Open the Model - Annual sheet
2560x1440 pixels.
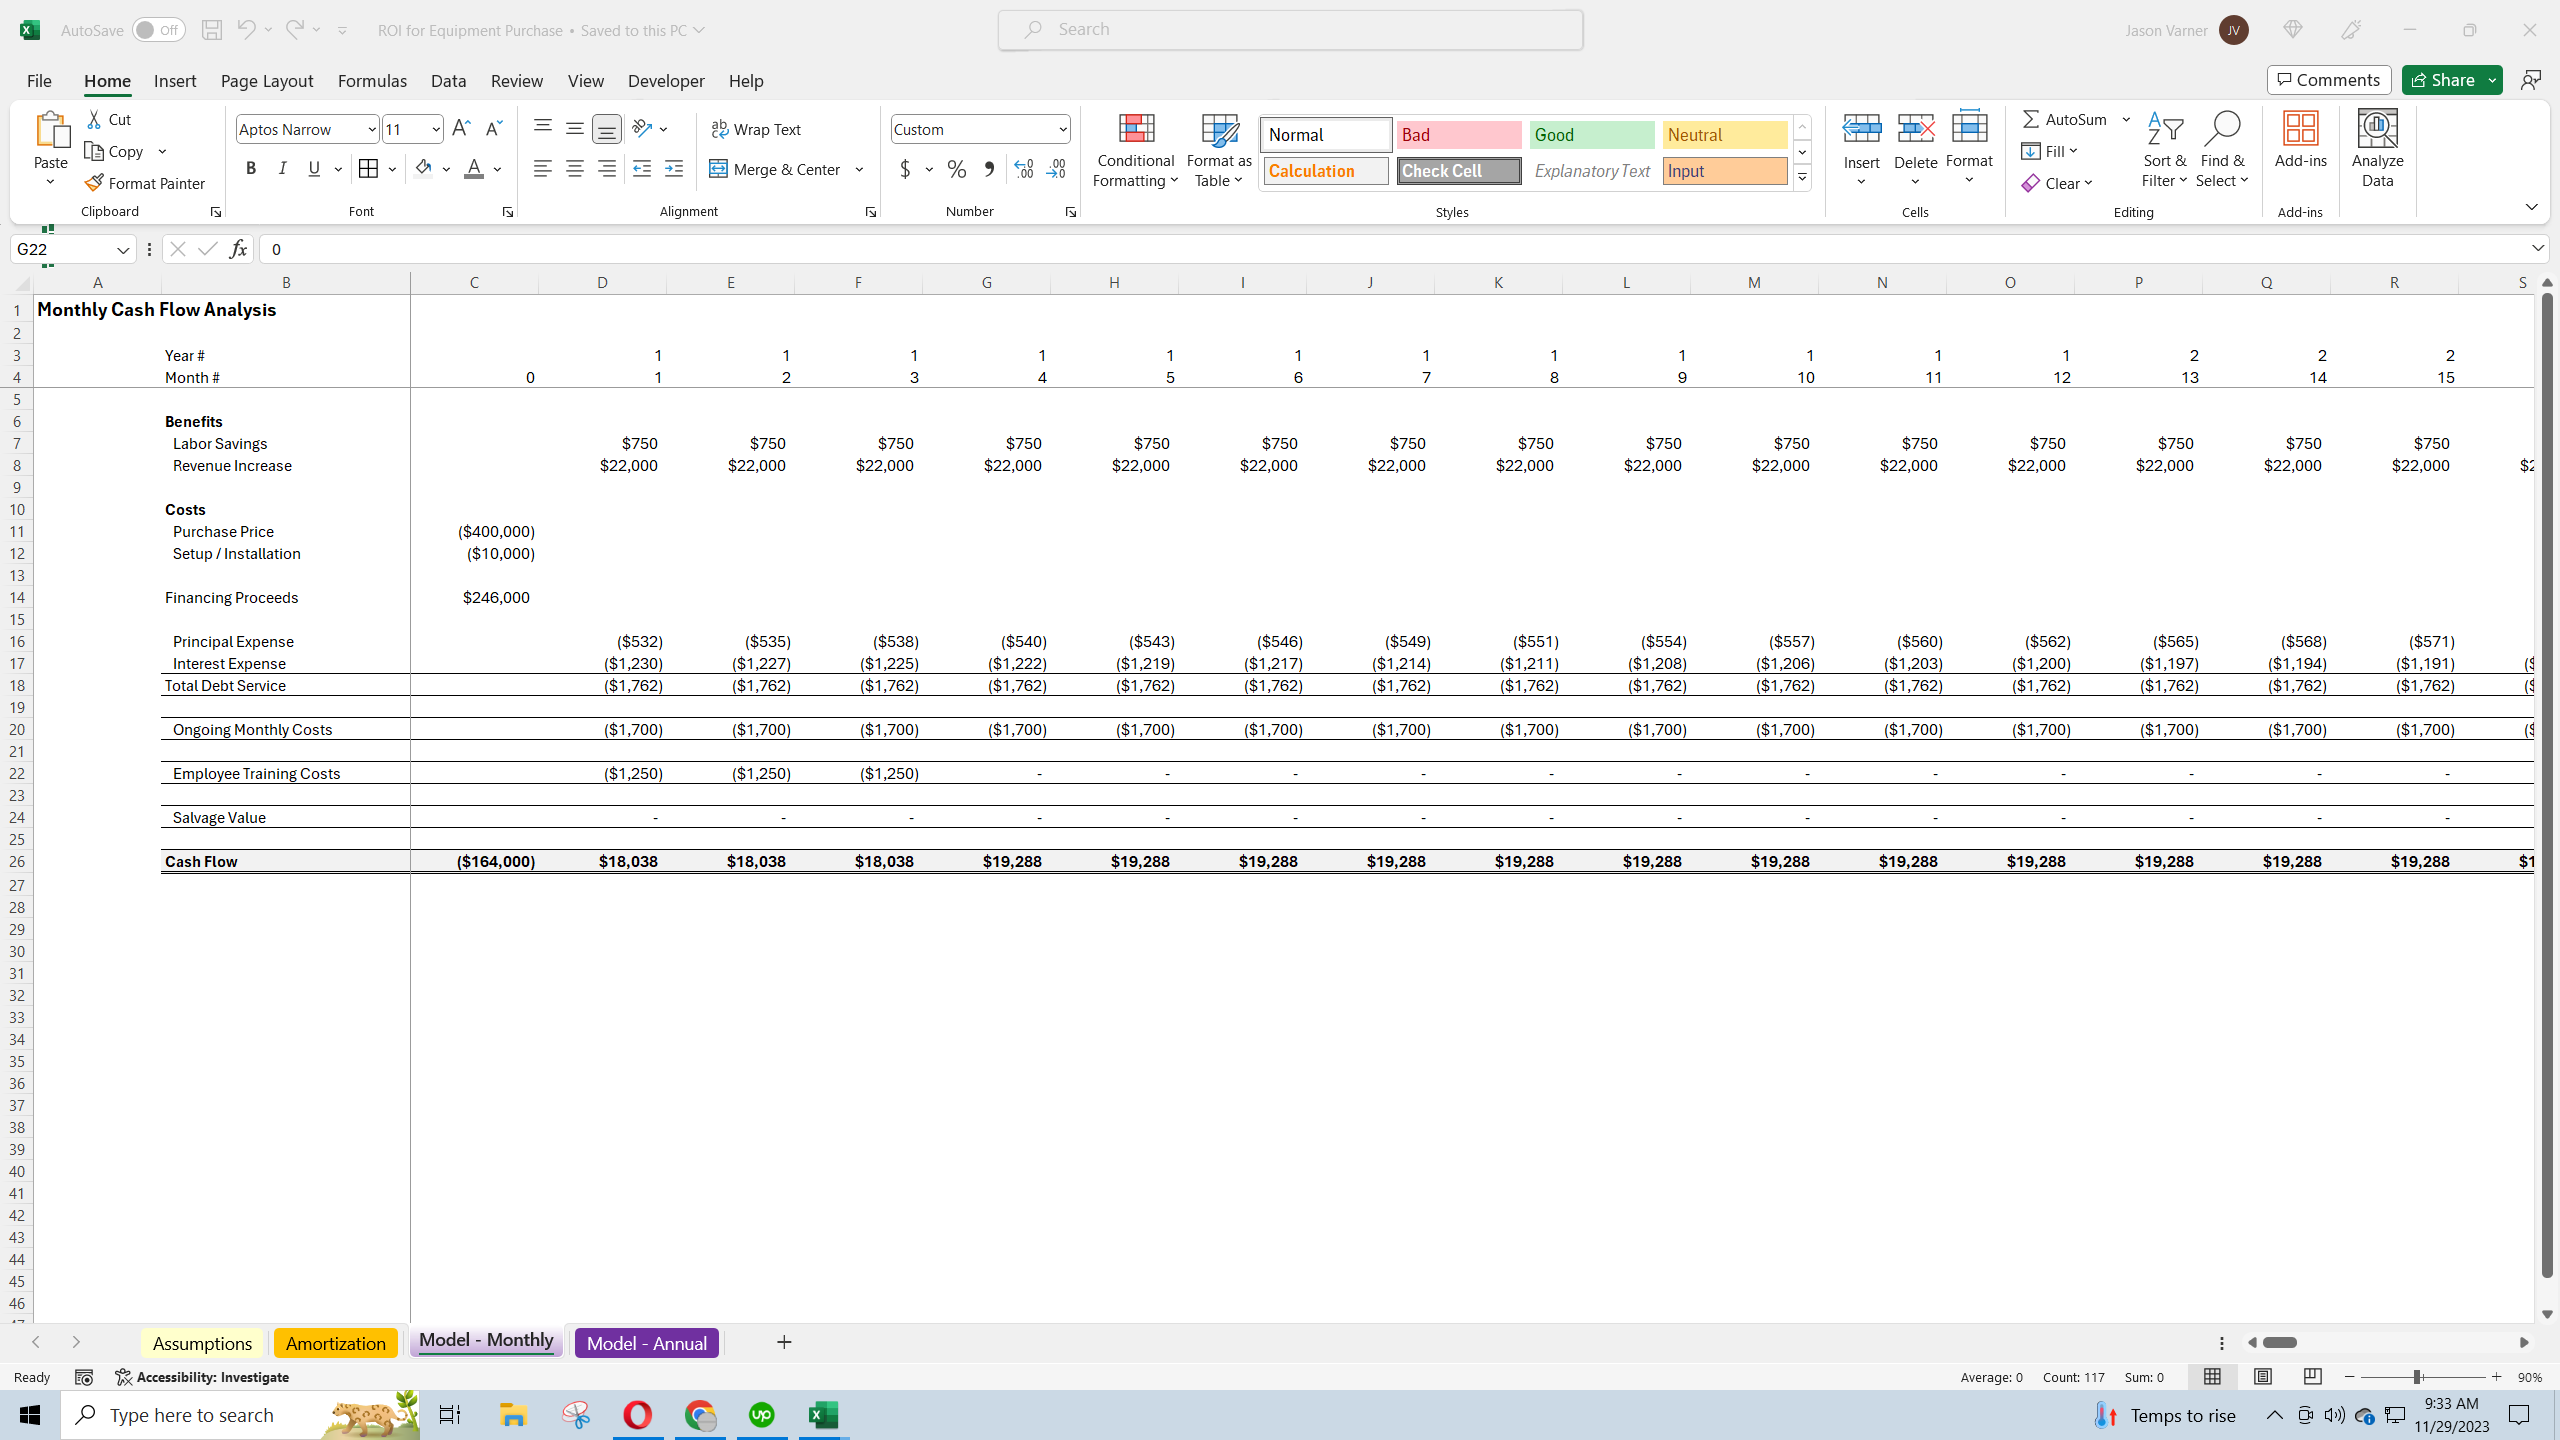point(646,1342)
